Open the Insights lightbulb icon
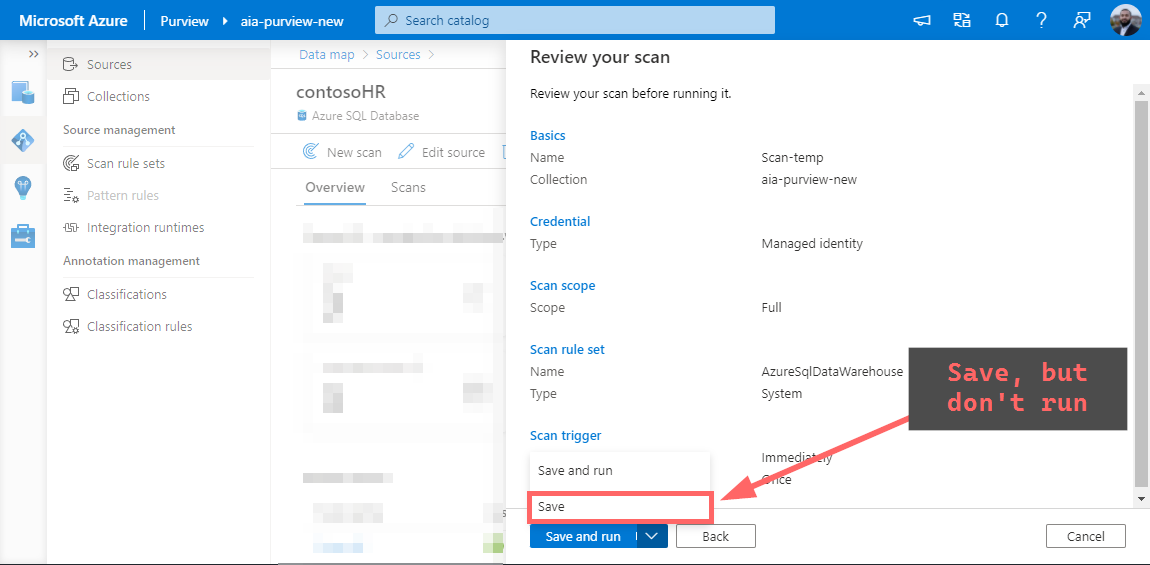Screen dimensions: 1150x565 tap(23, 188)
